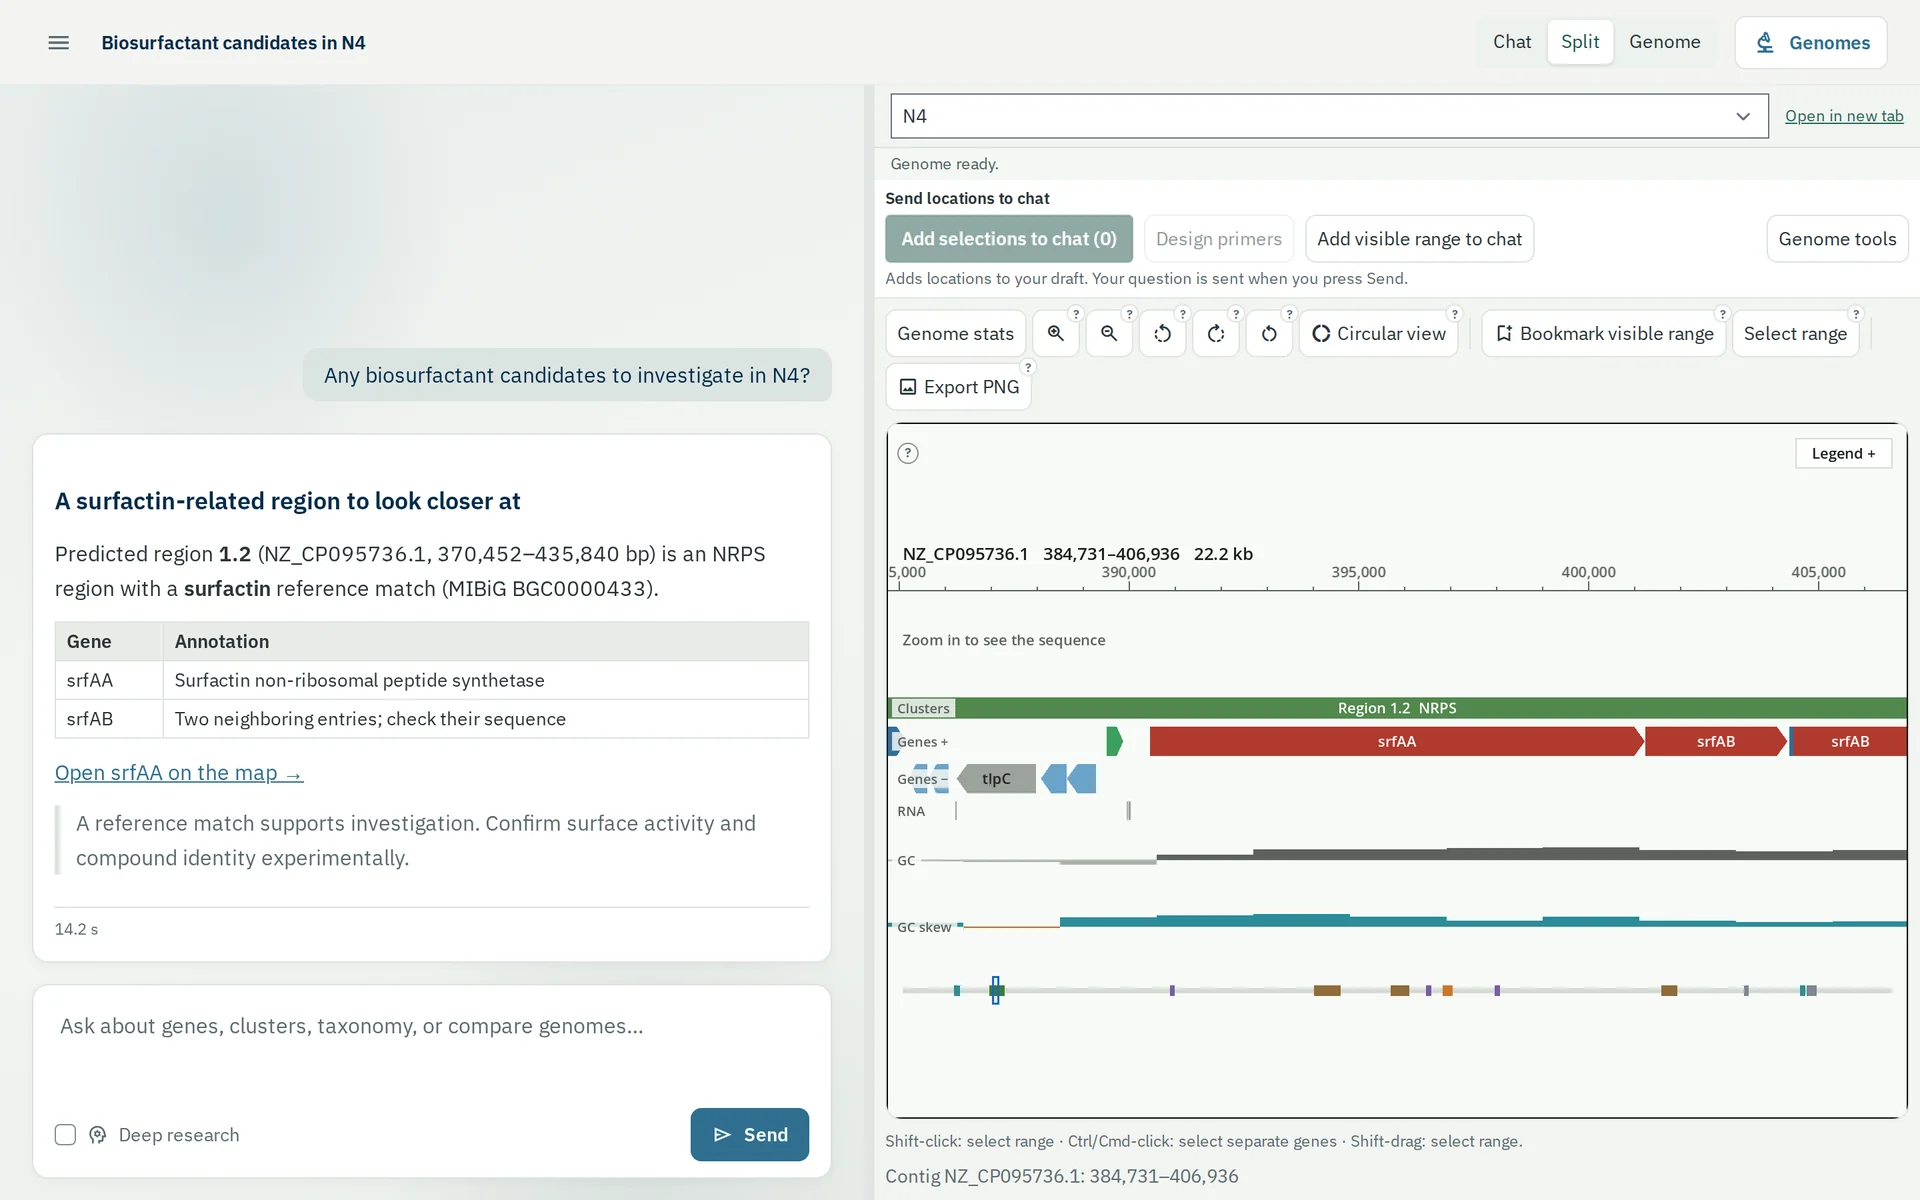1920x1200 pixels.
Task: Open Genome tools
Action: click(x=1837, y=239)
